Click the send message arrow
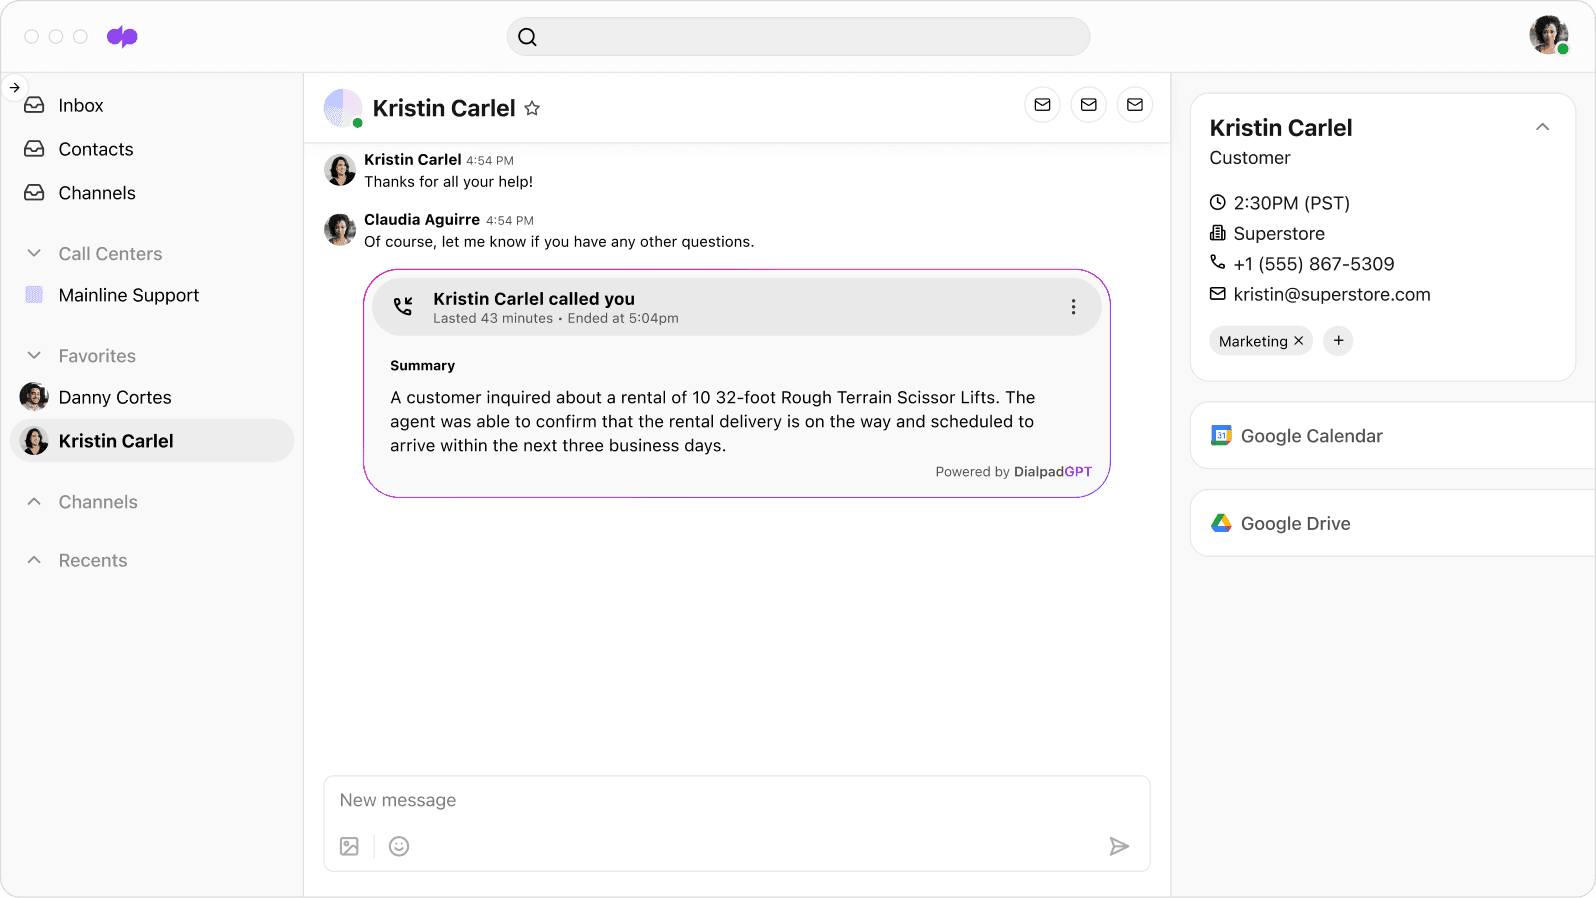The height and width of the screenshot is (898, 1596). point(1119,846)
